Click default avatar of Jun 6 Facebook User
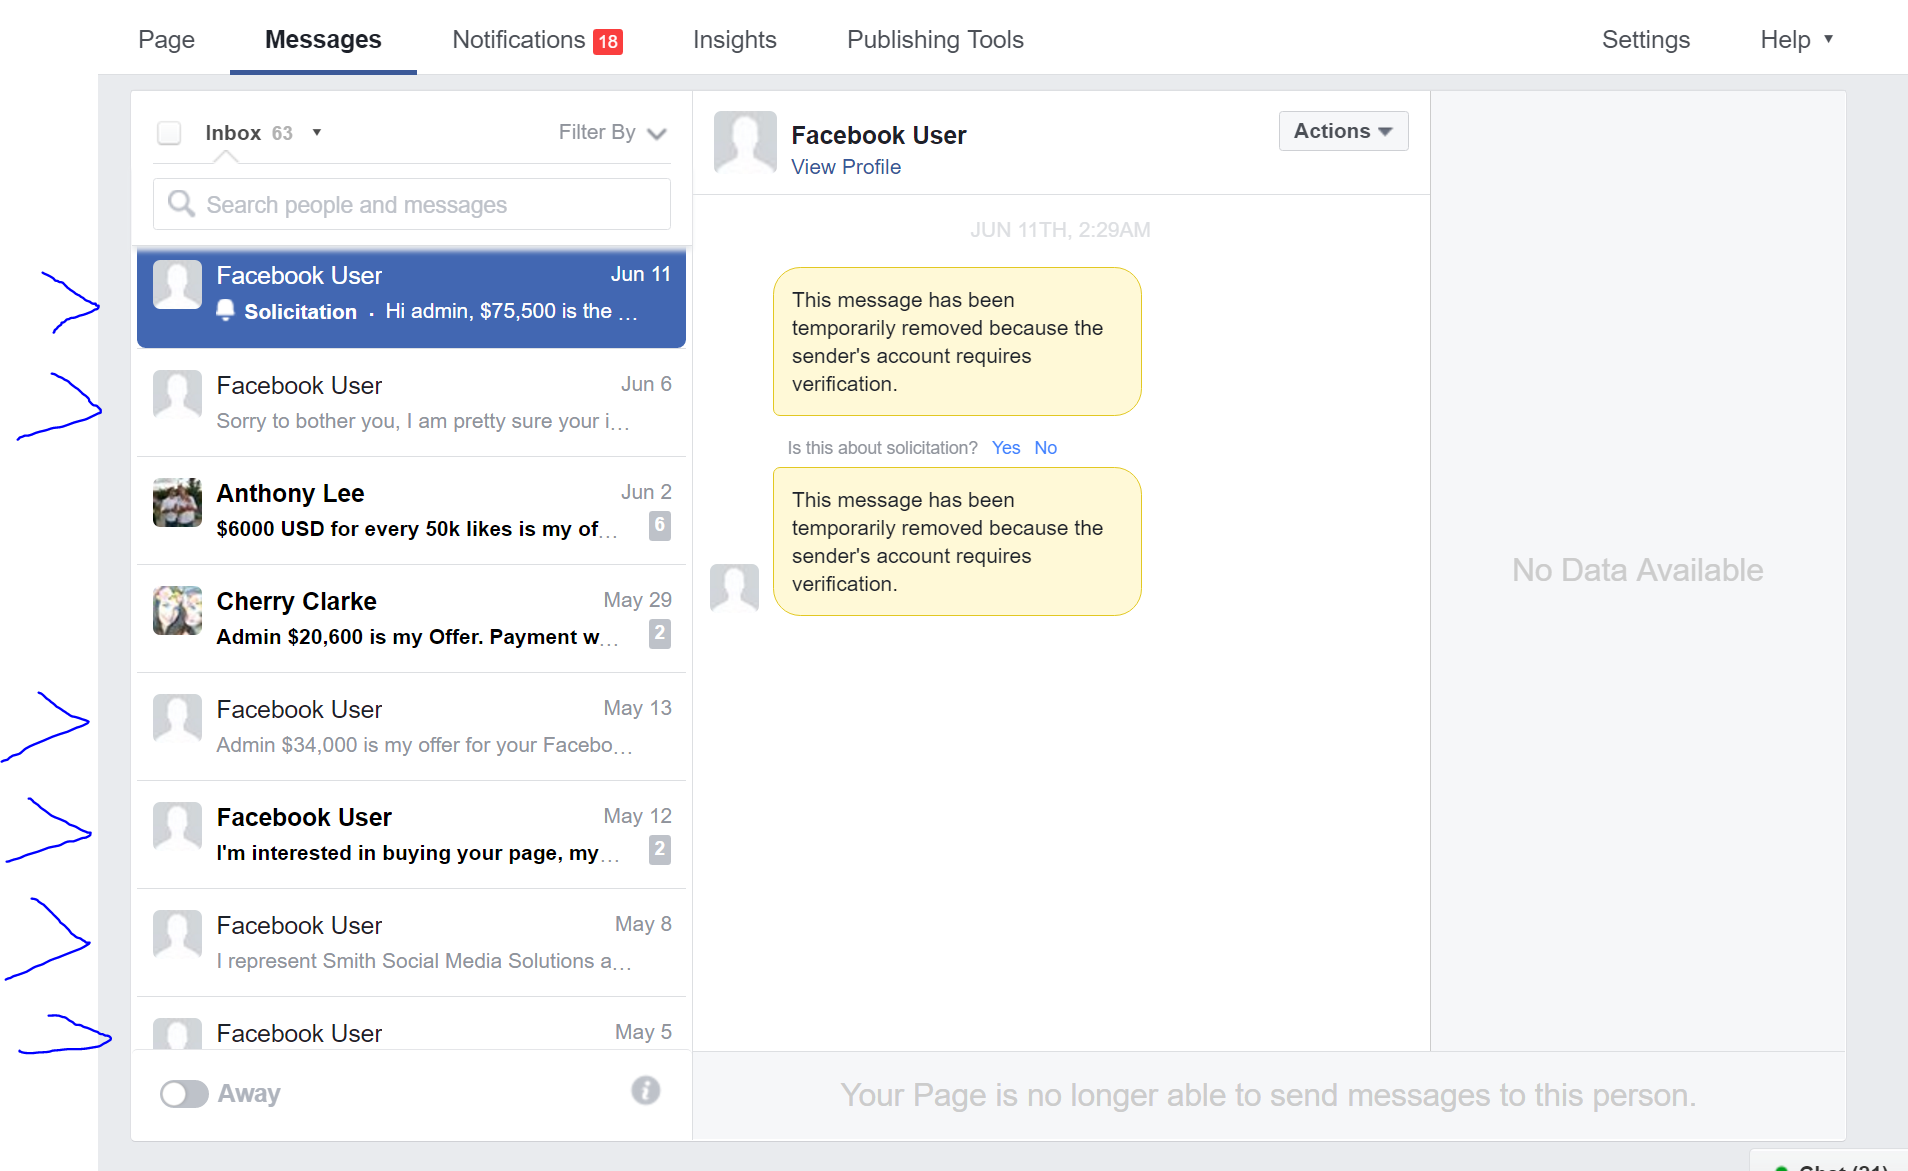 (177, 394)
